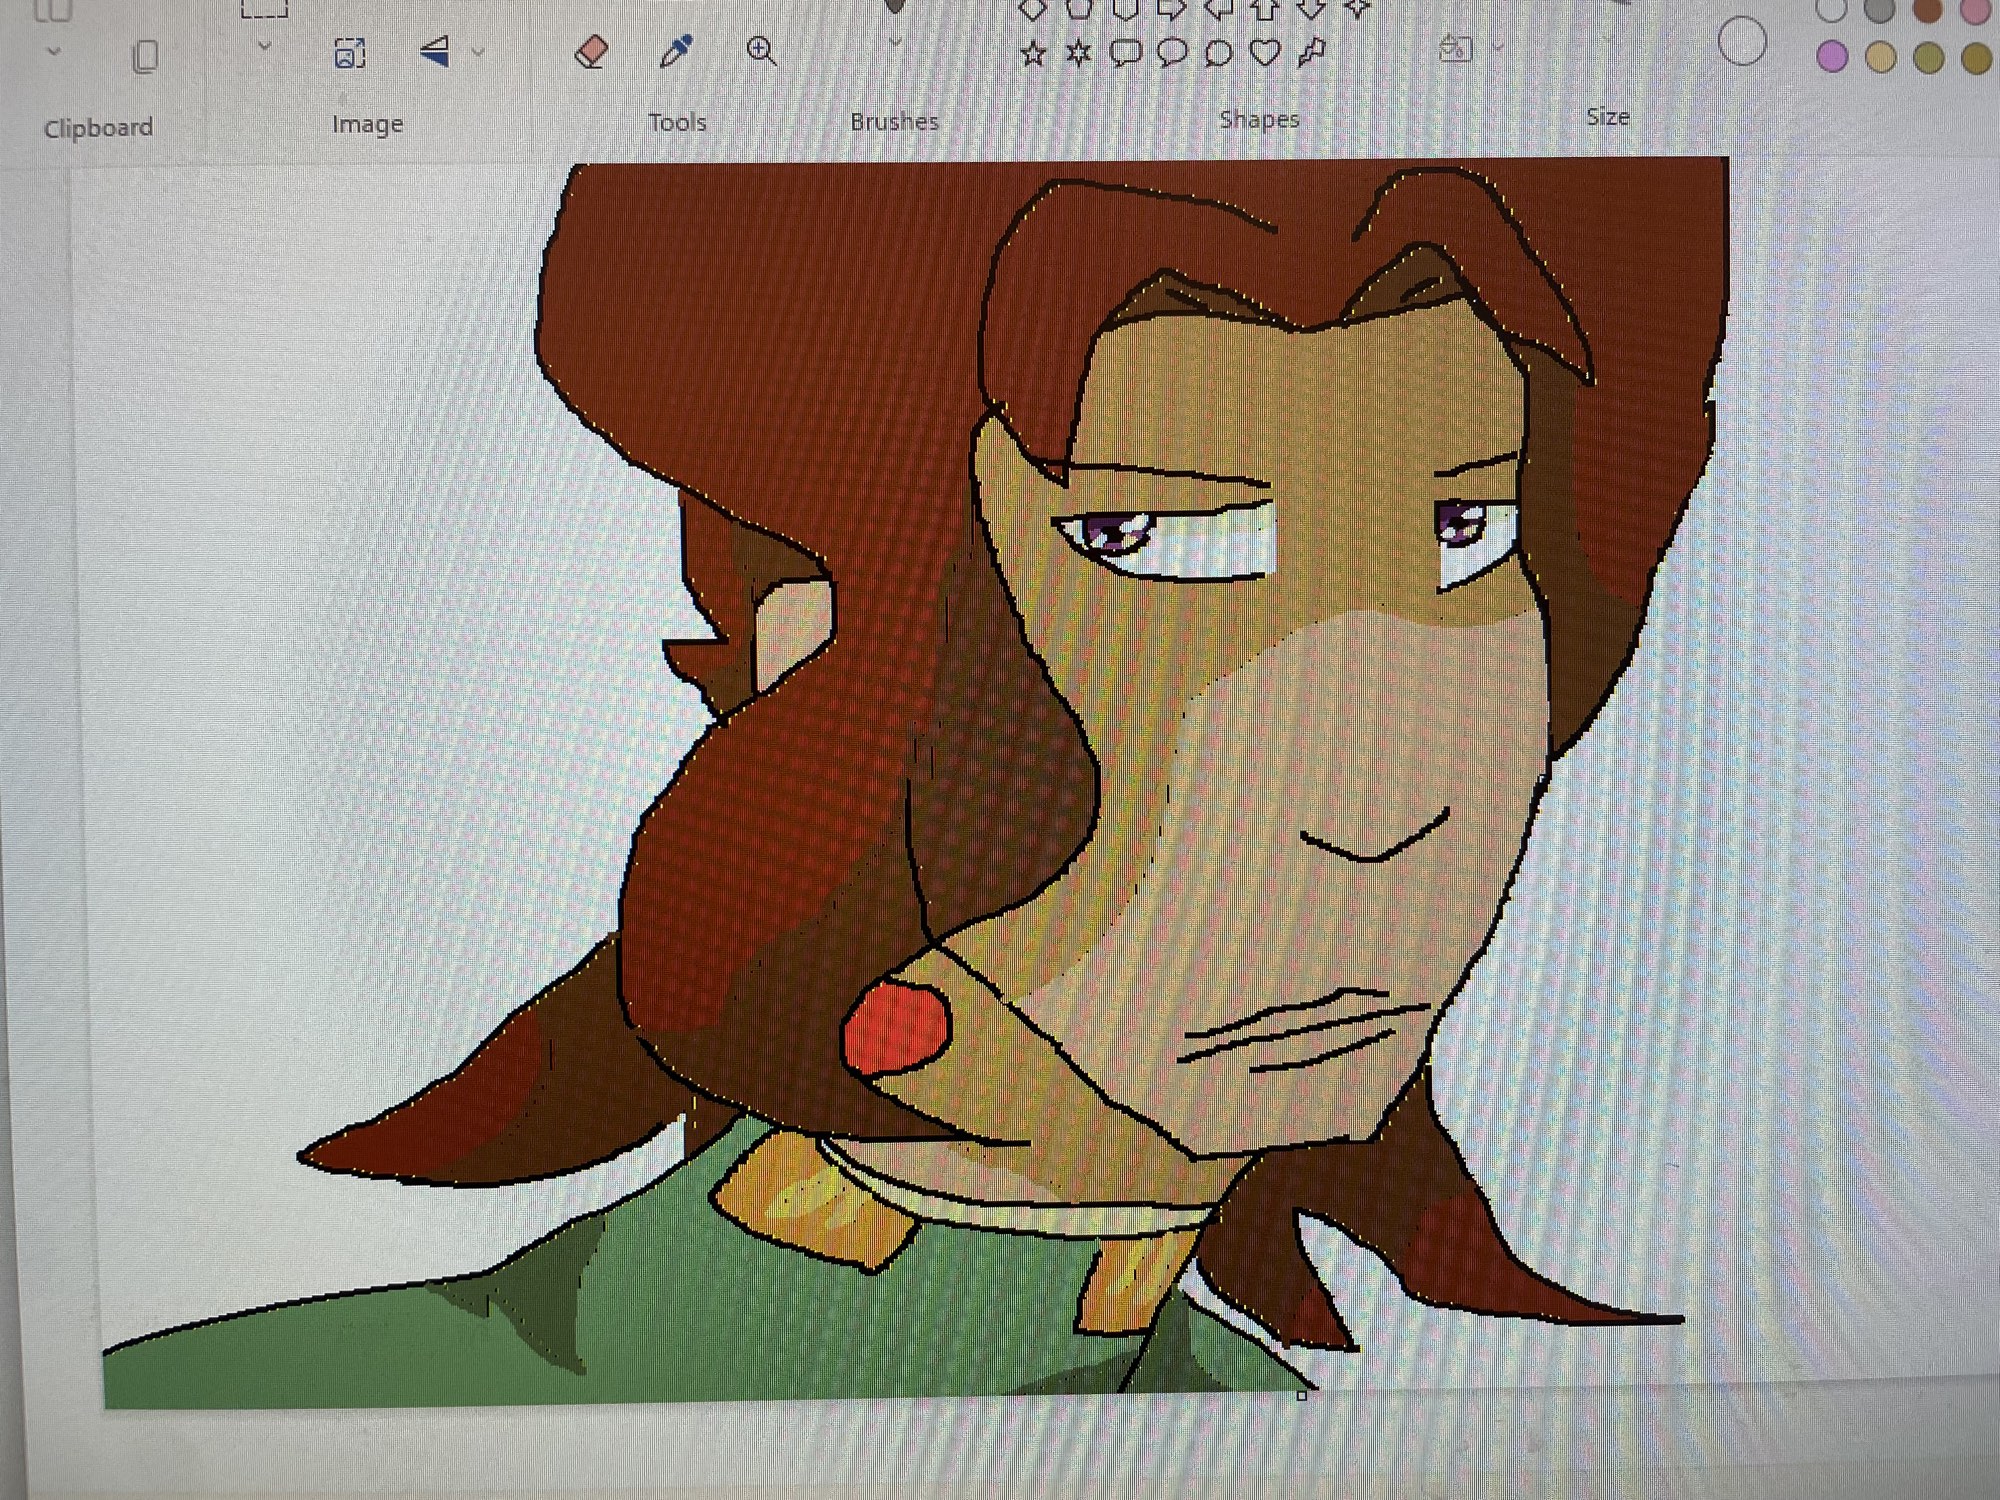Screen dimensions: 2000x1500
Task: Expand the shape fill dropdown arrow
Action: point(1497,47)
